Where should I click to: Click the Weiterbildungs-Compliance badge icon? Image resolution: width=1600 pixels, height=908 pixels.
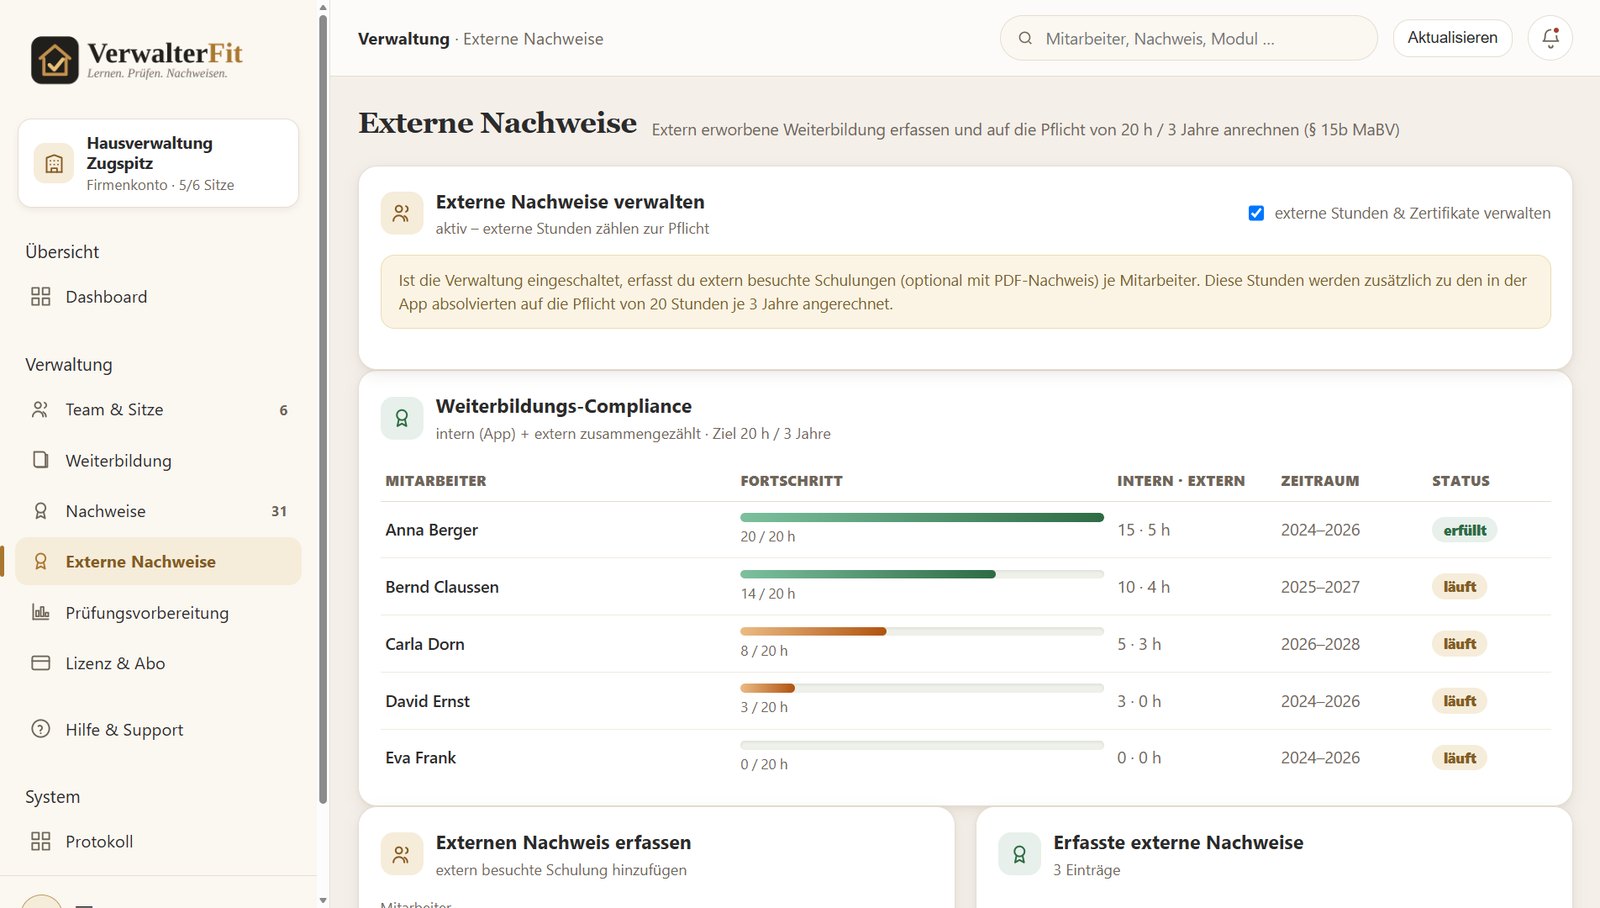pos(401,418)
